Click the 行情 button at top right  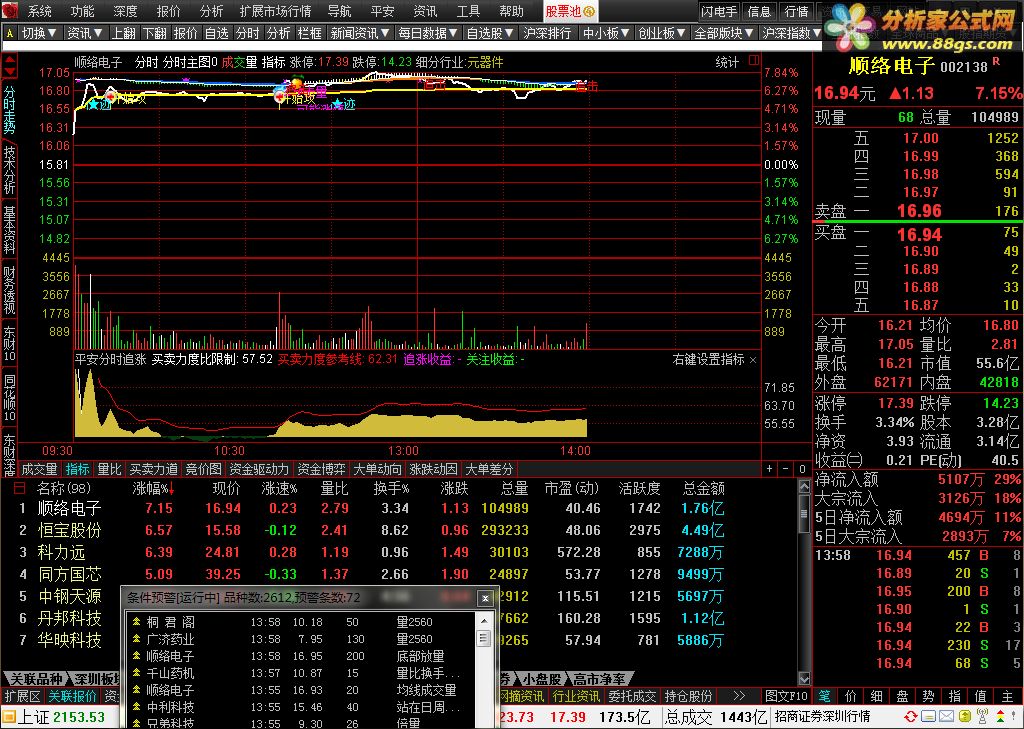[x=796, y=11]
